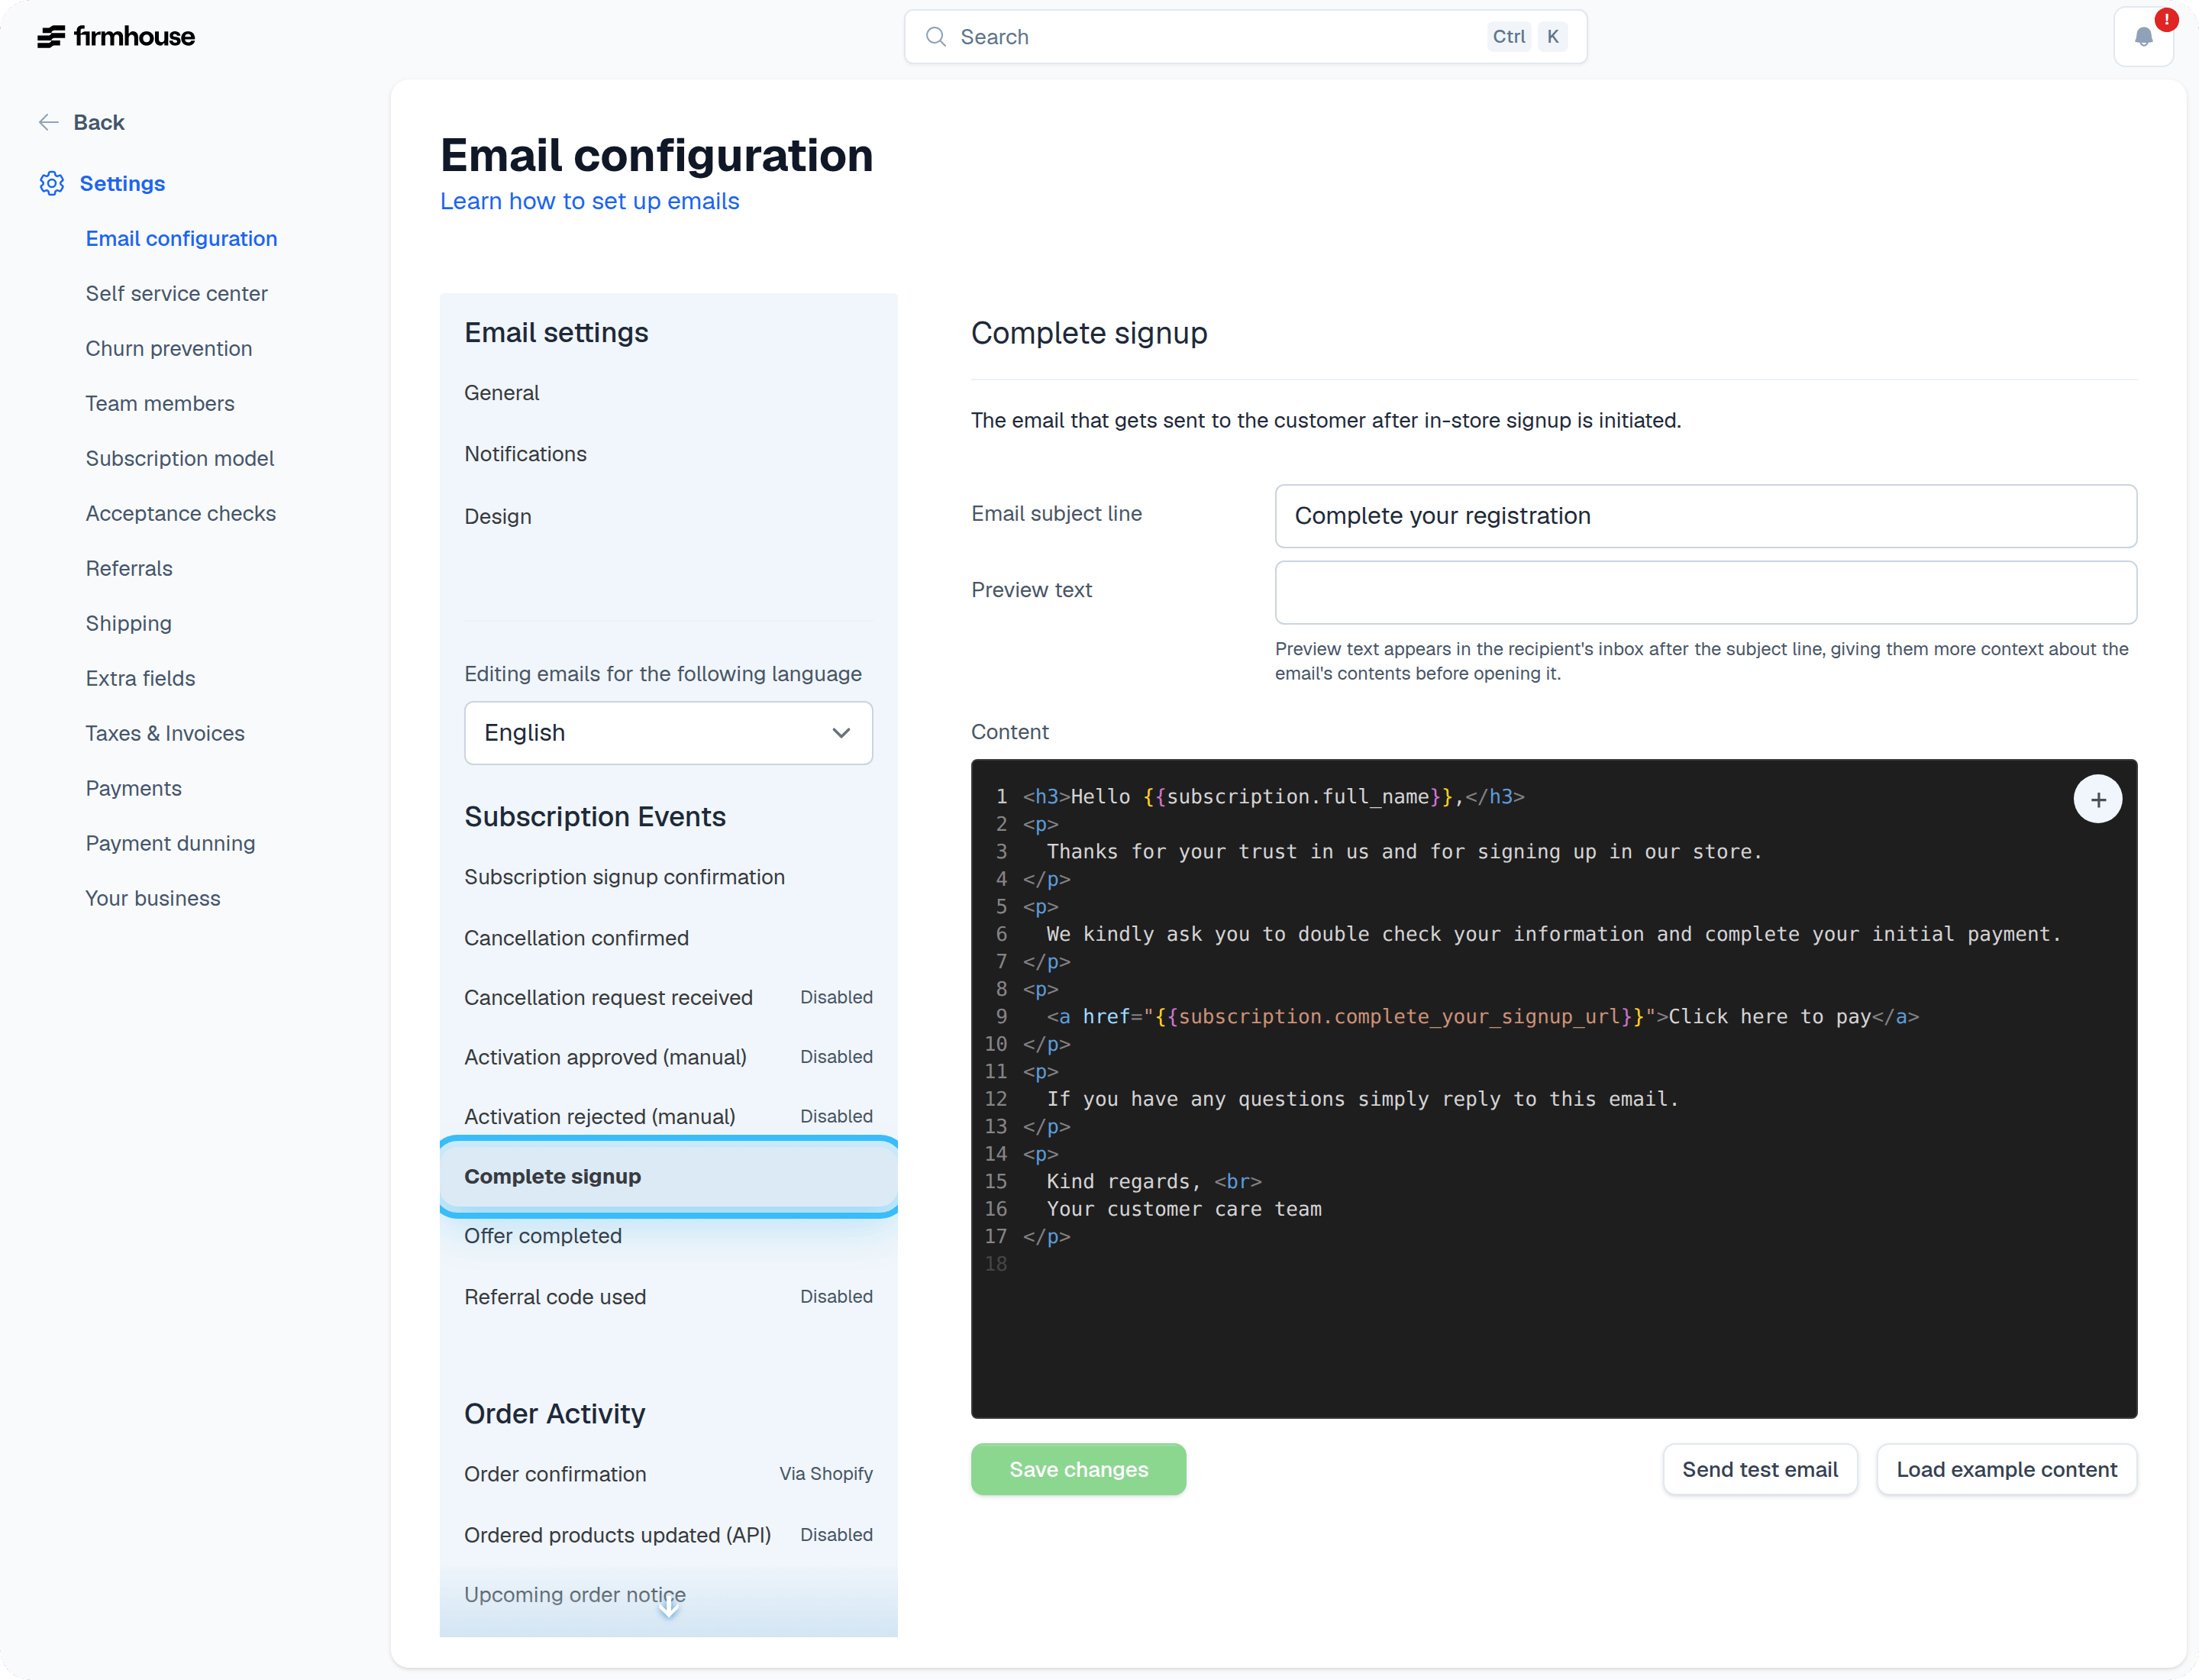Screen dimensions: 2199x1680
Task: Open Subscription model
Action: point(179,458)
